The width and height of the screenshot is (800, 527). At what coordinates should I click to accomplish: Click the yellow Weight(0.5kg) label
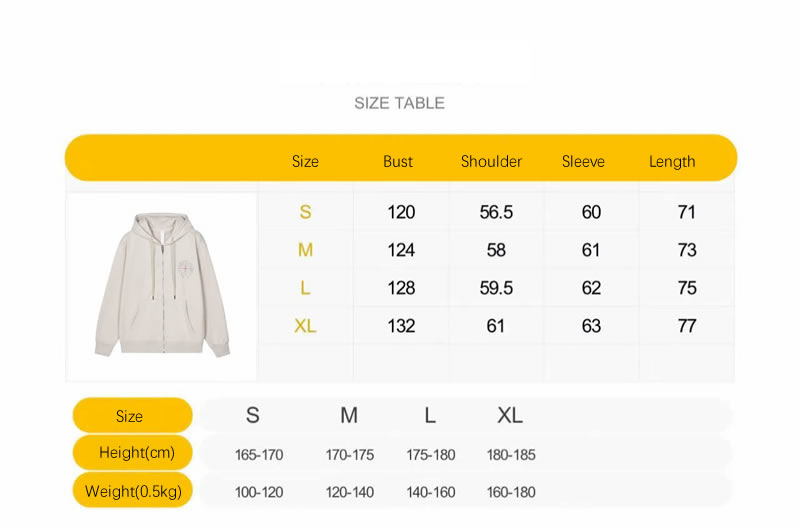click(133, 491)
